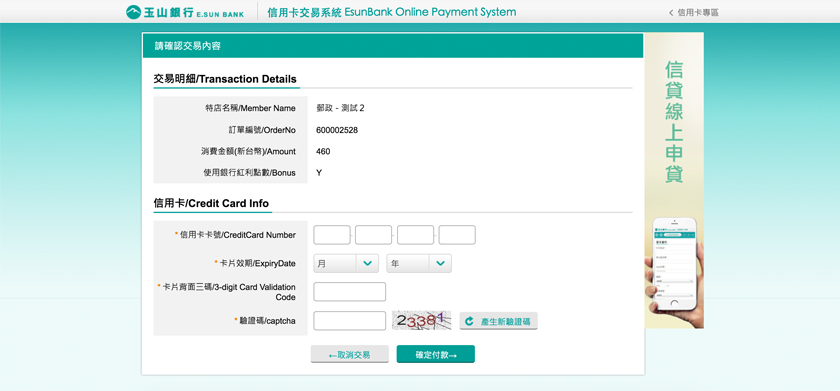This screenshot has height=391, width=840.
Task: Focus the fourth credit card number box
Action: click(x=457, y=235)
